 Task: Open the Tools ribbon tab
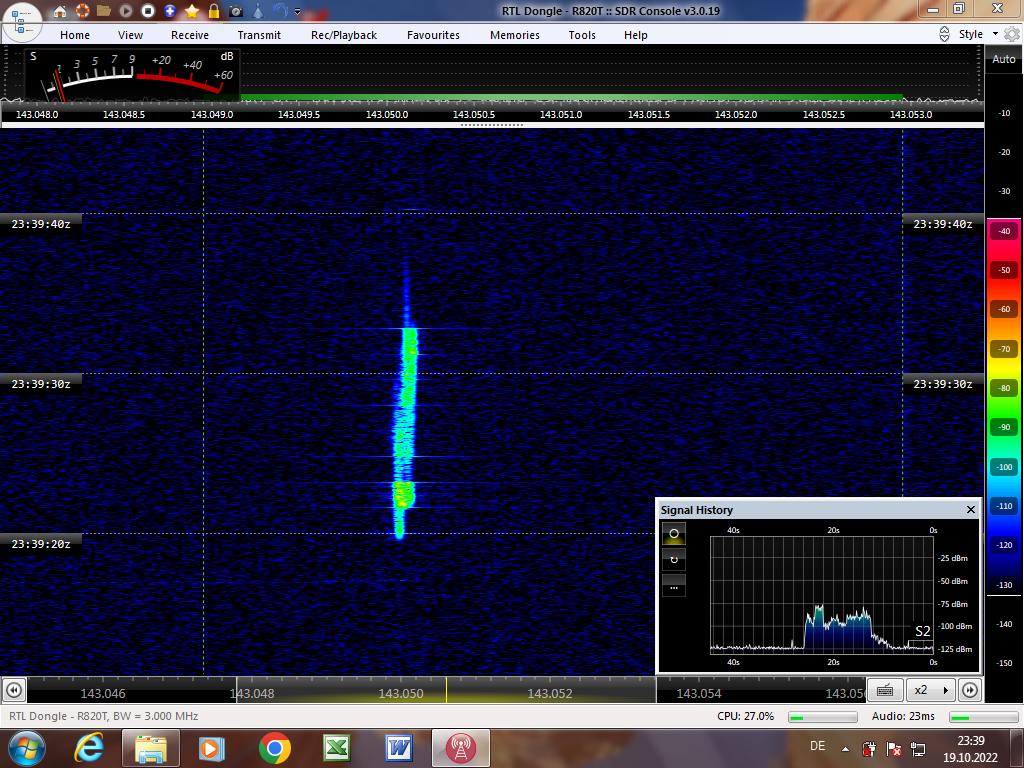click(582, 35)
